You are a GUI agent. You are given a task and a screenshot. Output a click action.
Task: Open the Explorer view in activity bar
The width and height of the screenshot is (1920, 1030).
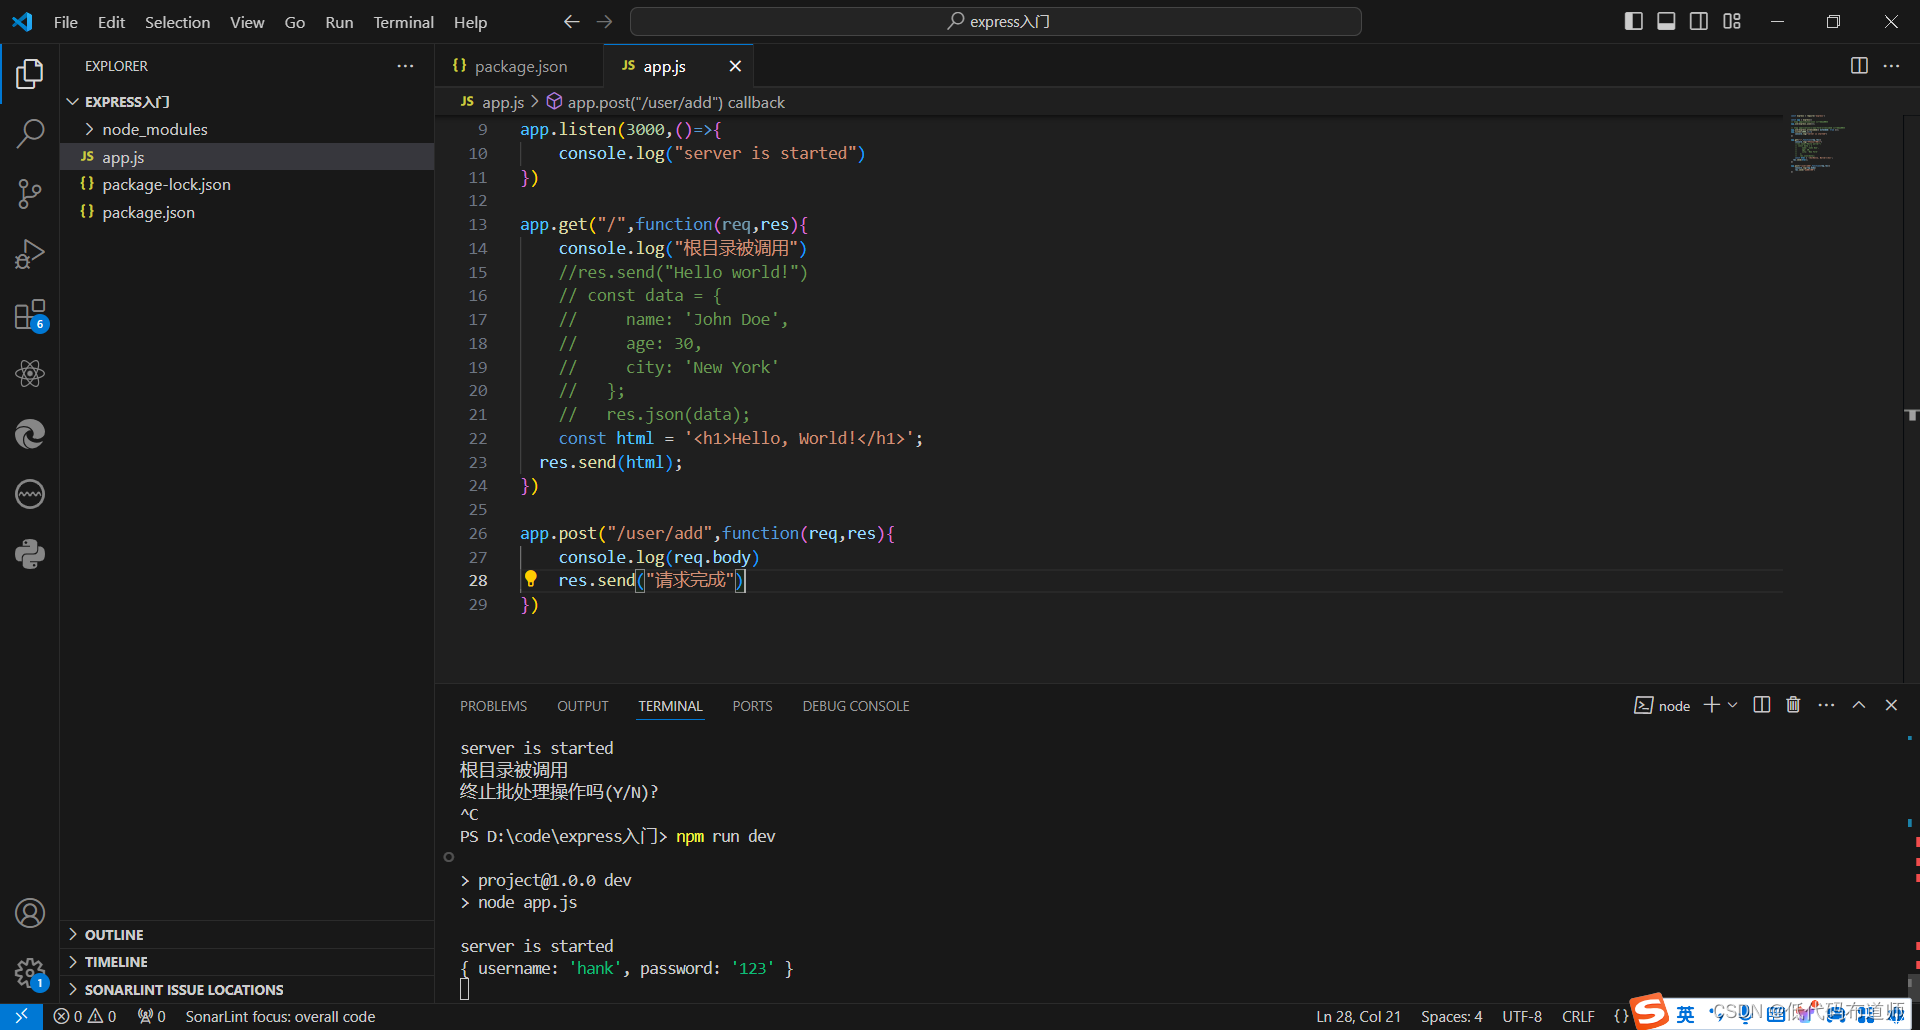(x=30, y=73)
